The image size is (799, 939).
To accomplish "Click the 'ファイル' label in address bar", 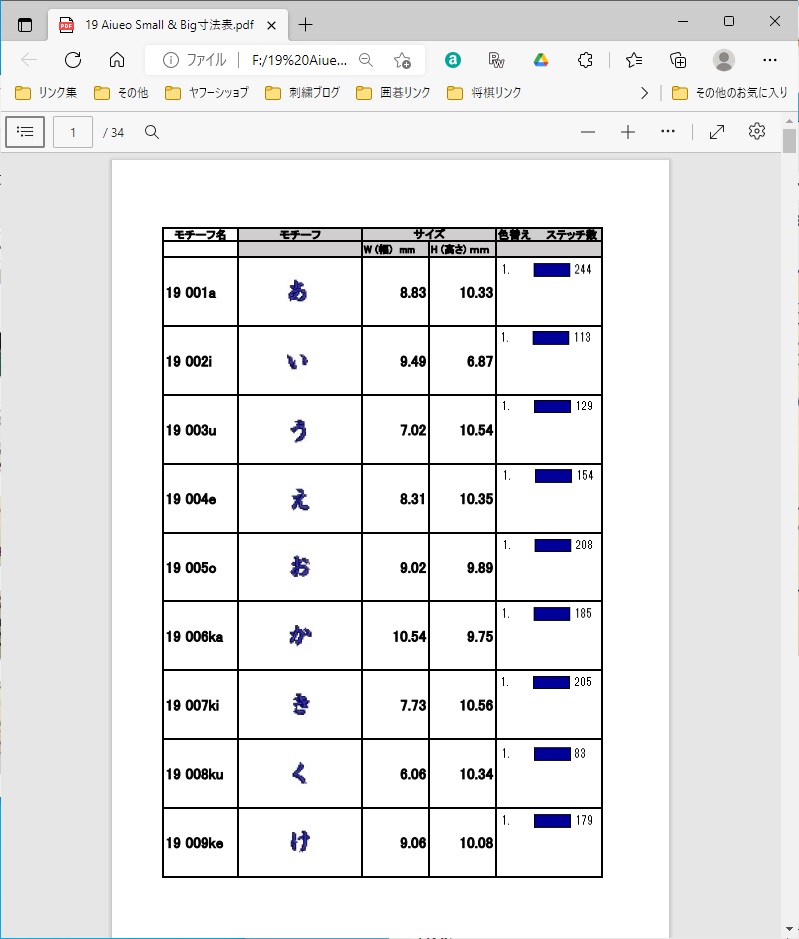I will (206, 60).
